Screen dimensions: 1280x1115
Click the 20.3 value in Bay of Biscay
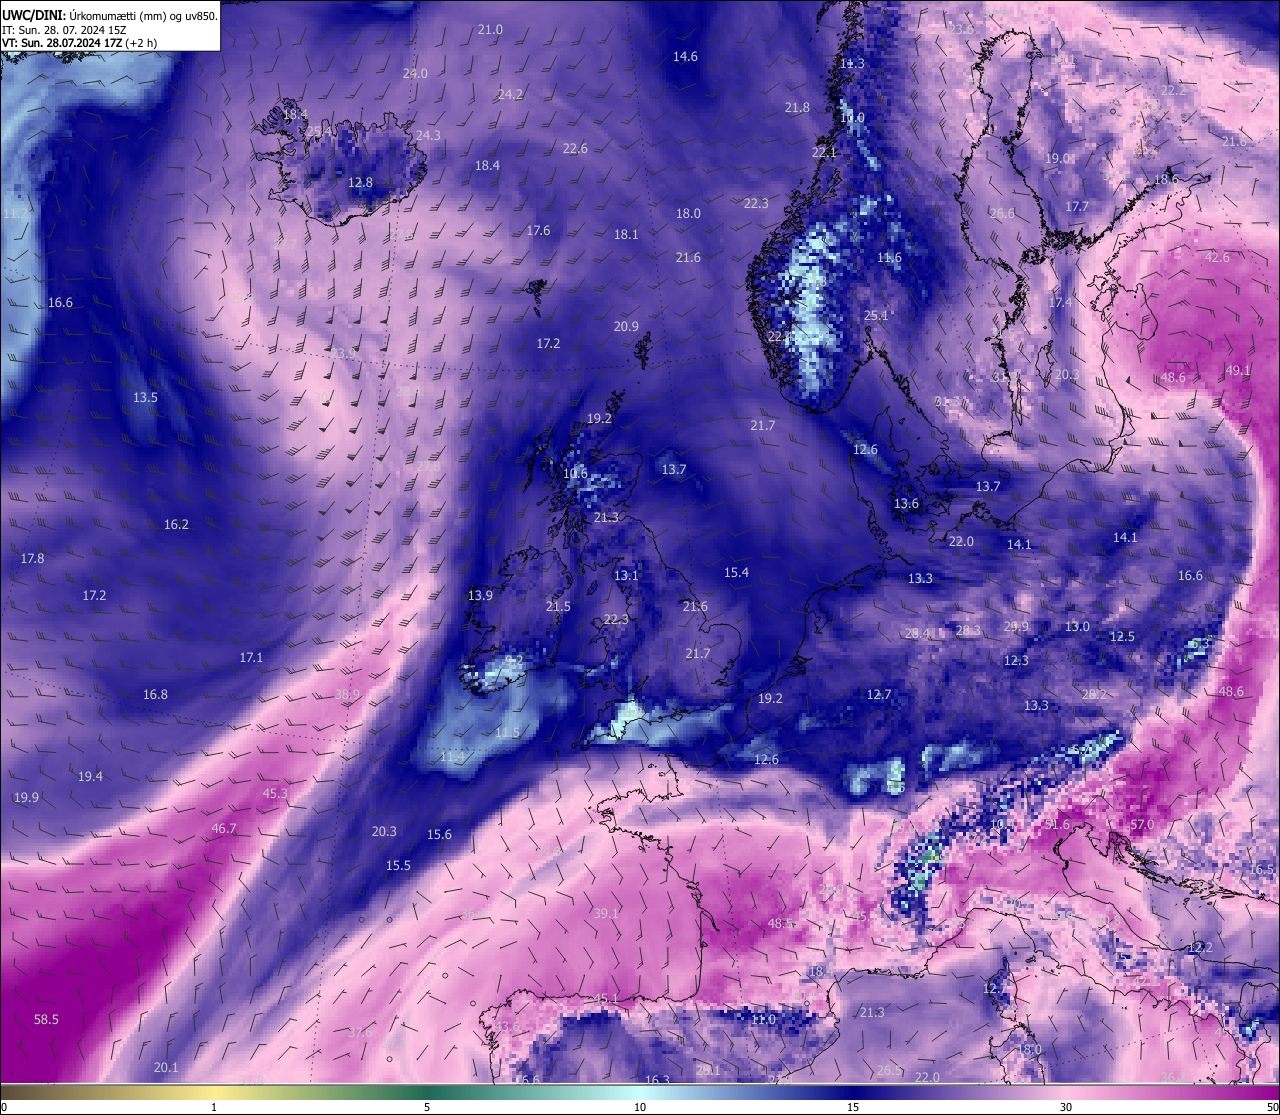[x=384, y=831]
